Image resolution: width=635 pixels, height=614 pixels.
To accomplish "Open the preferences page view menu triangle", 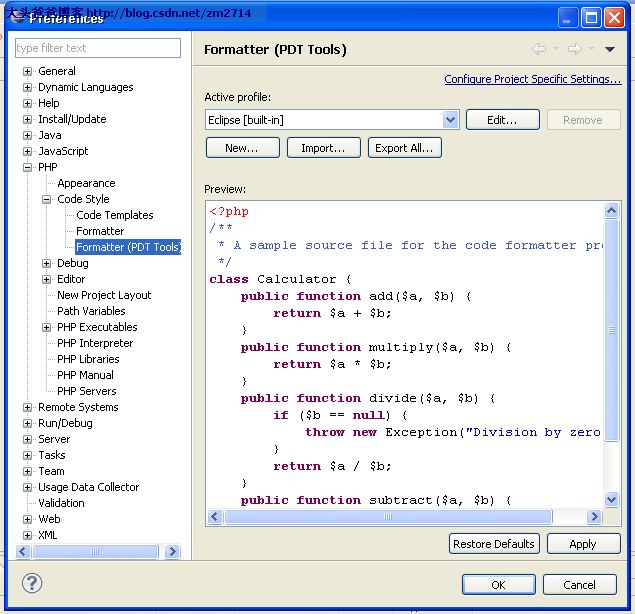I will click(x=610, y=49).
